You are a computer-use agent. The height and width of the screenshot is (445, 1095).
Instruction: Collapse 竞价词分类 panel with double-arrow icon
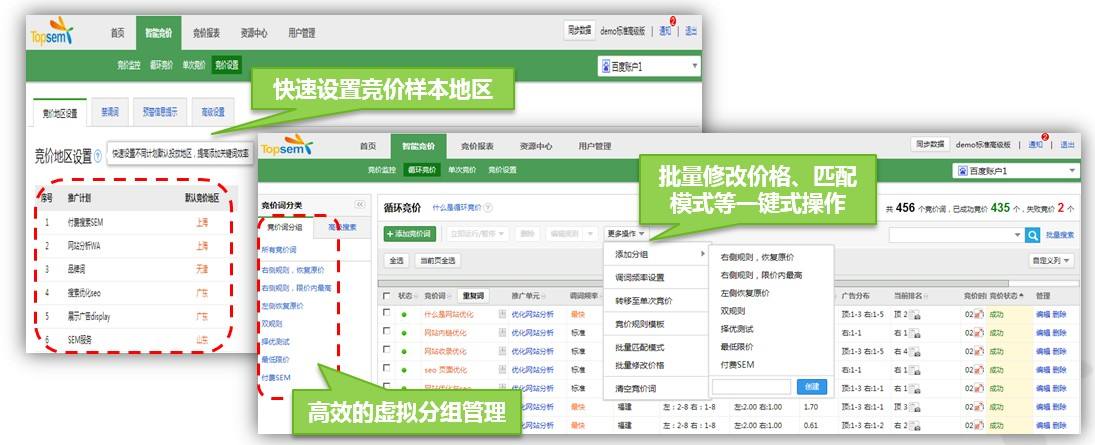tap(360, 205)
